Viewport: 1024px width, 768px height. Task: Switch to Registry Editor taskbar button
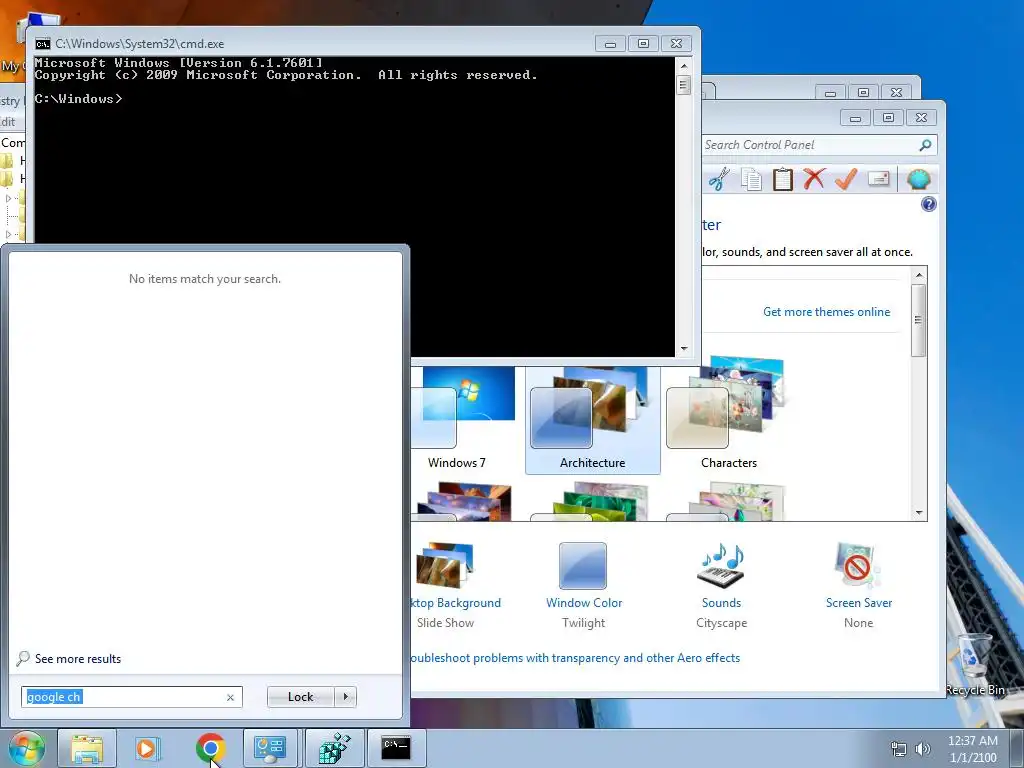pyautogui.click(x=334, y=748)
